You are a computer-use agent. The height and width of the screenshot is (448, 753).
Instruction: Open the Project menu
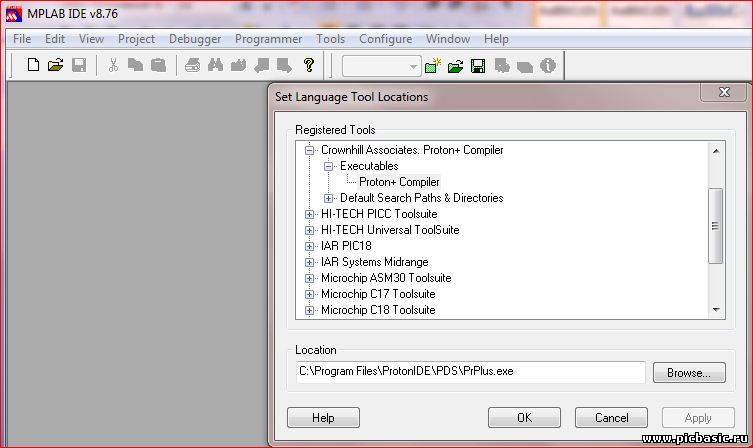(136, 39)
